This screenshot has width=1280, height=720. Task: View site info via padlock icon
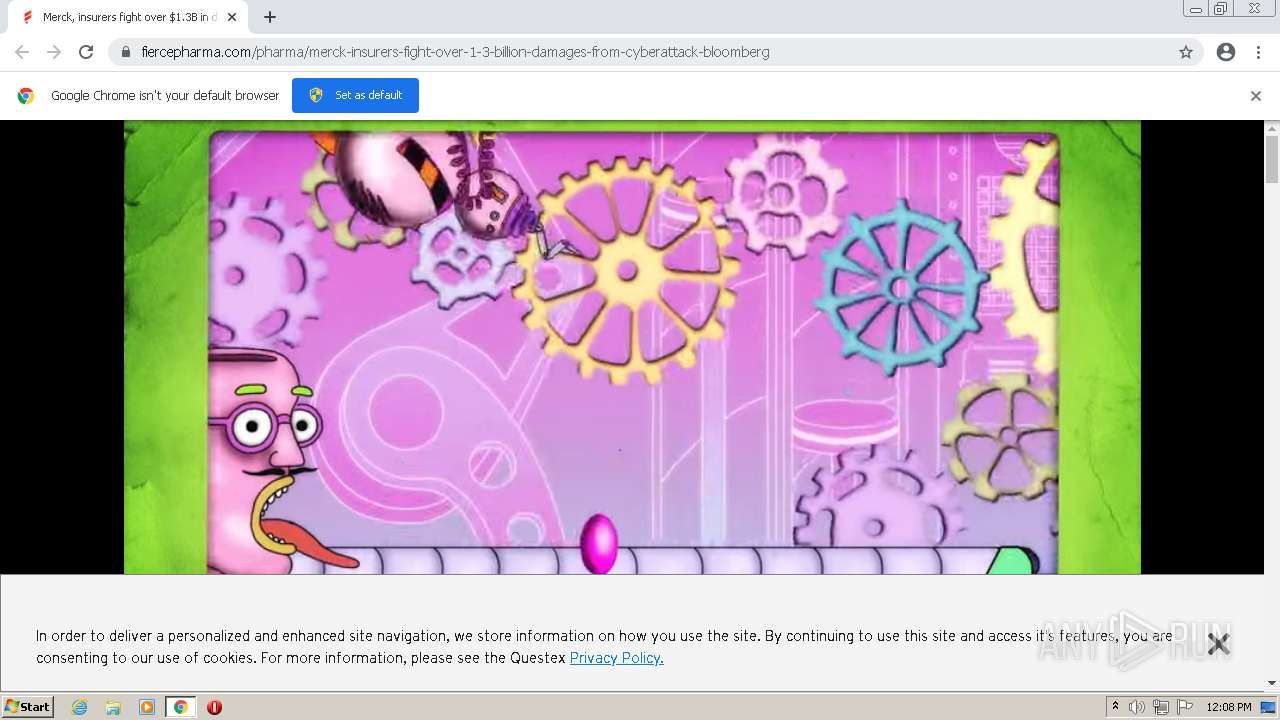(126, 52)
